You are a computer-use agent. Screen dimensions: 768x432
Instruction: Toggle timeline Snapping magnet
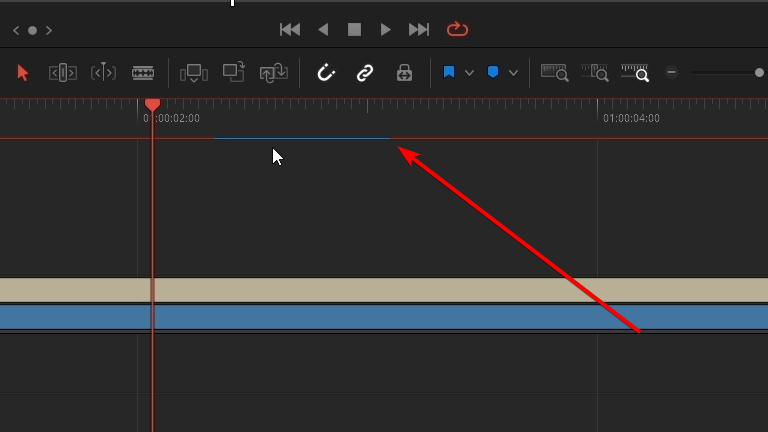(x=326, y=73)
